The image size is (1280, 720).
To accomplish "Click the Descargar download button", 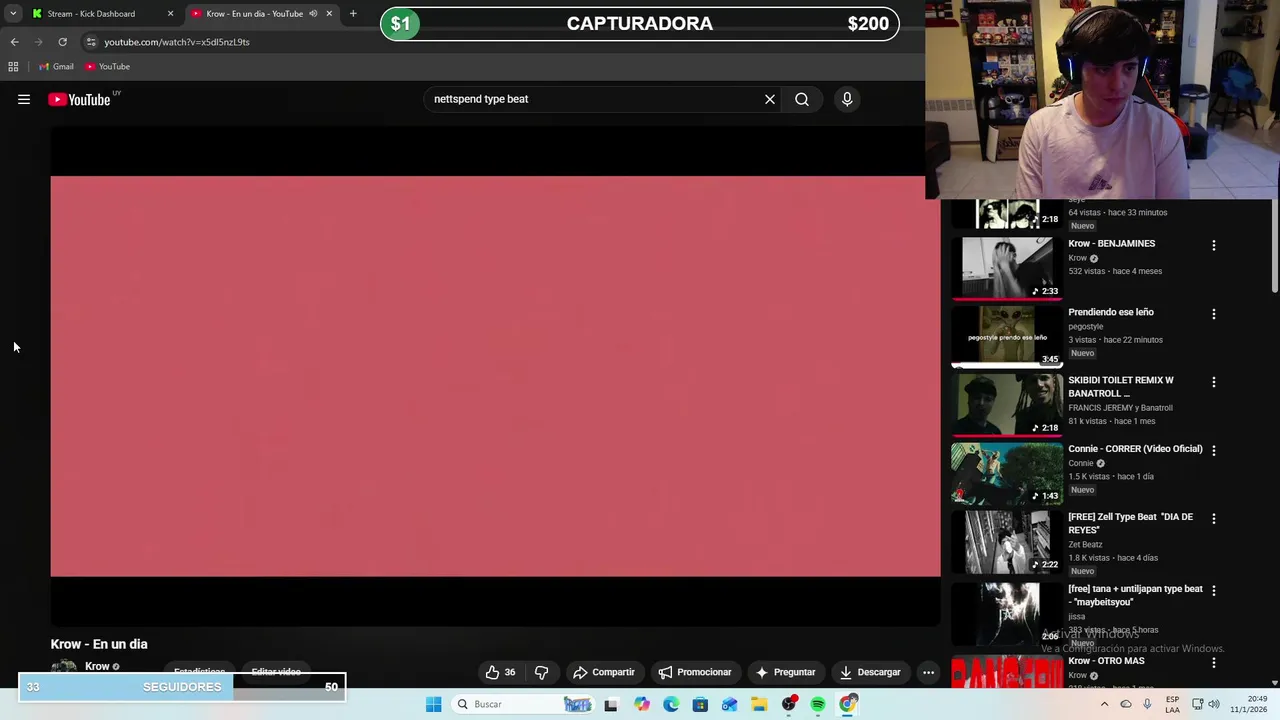I will click(x=871, y=672).
